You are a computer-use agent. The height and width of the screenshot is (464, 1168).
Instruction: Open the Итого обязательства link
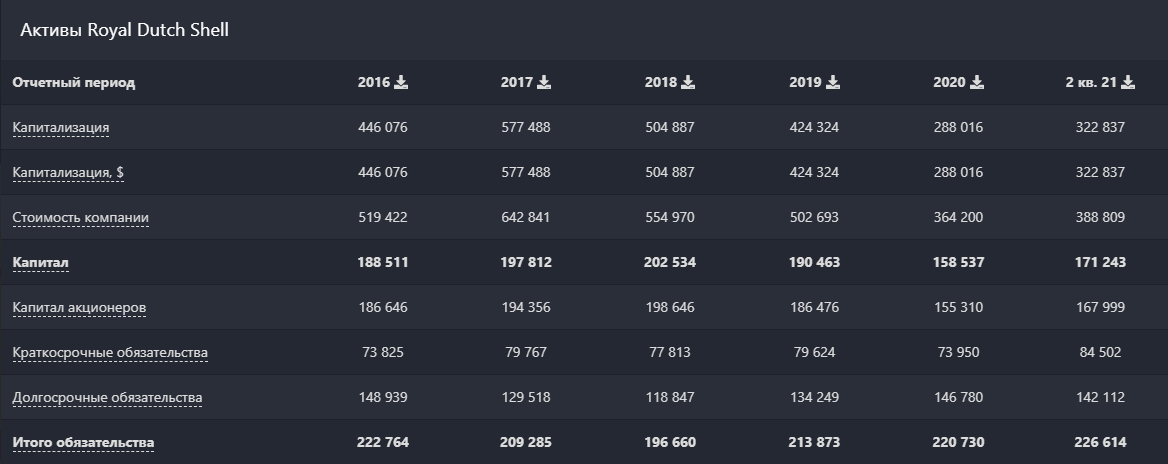pyautogui.click(x=83, y=442)
